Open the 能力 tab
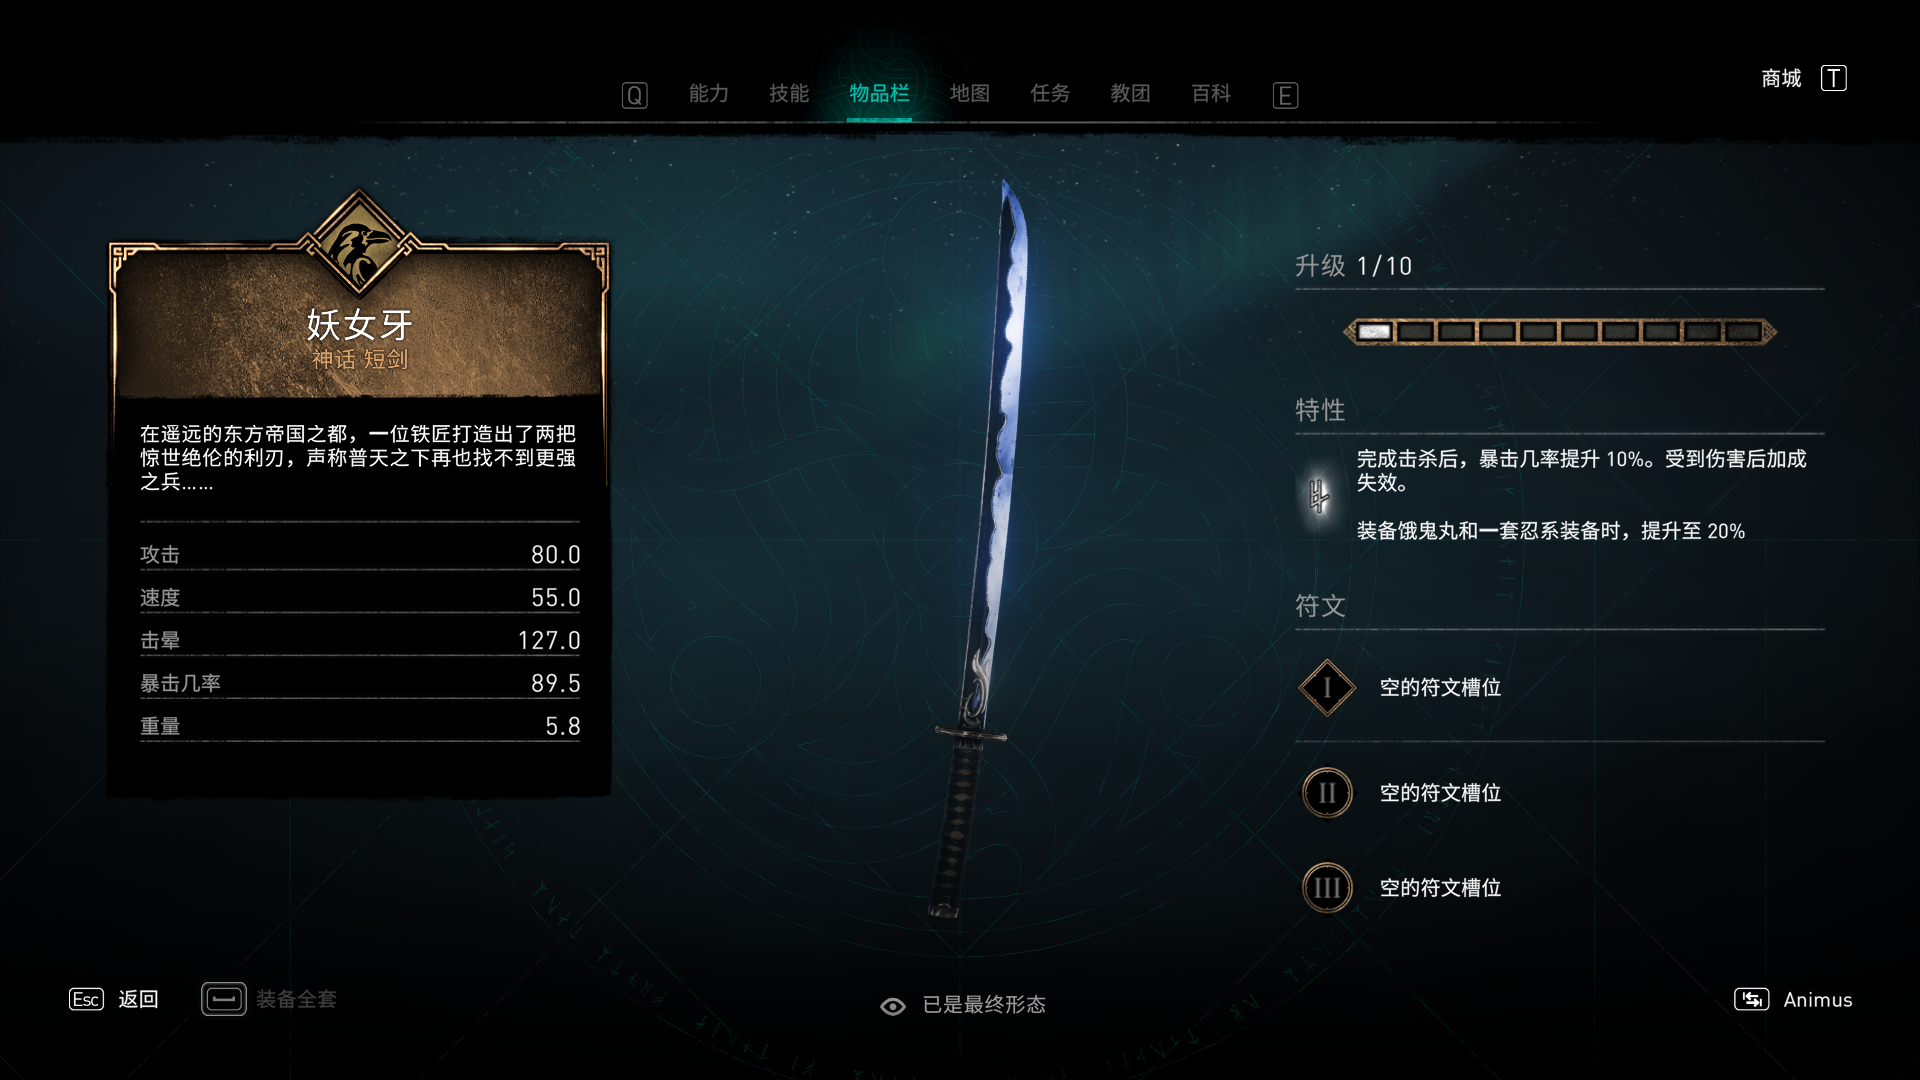The width and height of the screenshot is (1920, 1080). click(x=709, y=93)
